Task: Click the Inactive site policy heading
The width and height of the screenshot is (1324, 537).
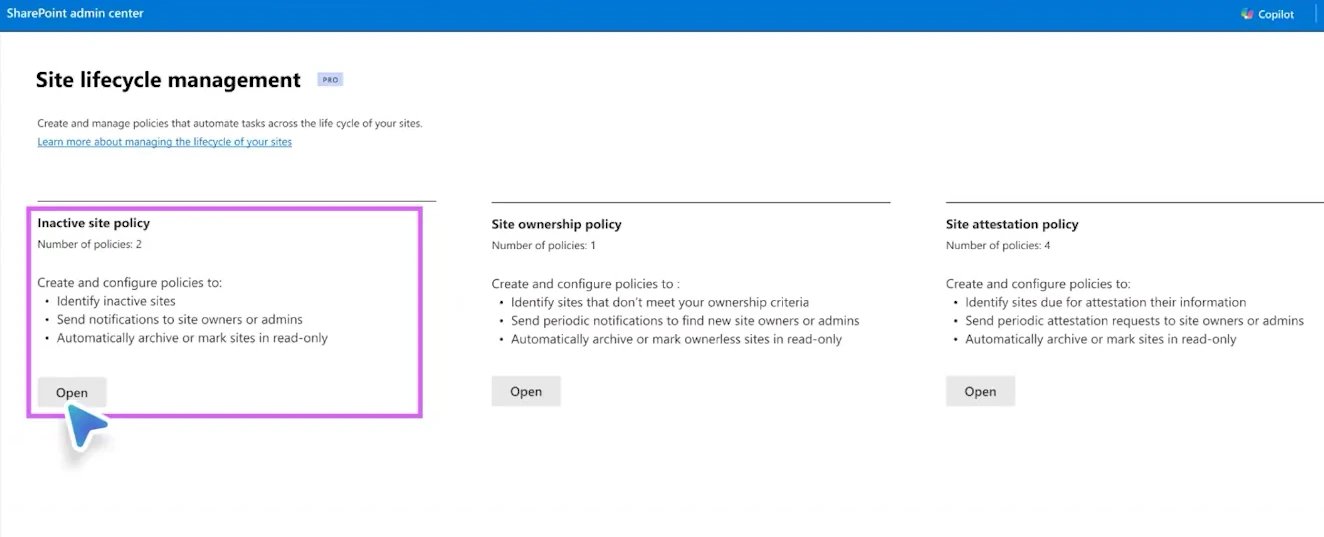Action: tap(94, 223)
